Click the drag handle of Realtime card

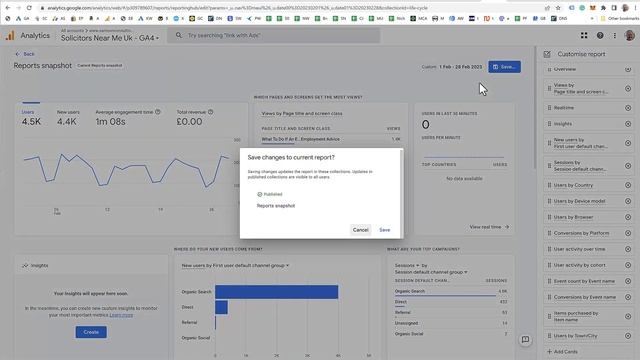[x=549, y=108]
